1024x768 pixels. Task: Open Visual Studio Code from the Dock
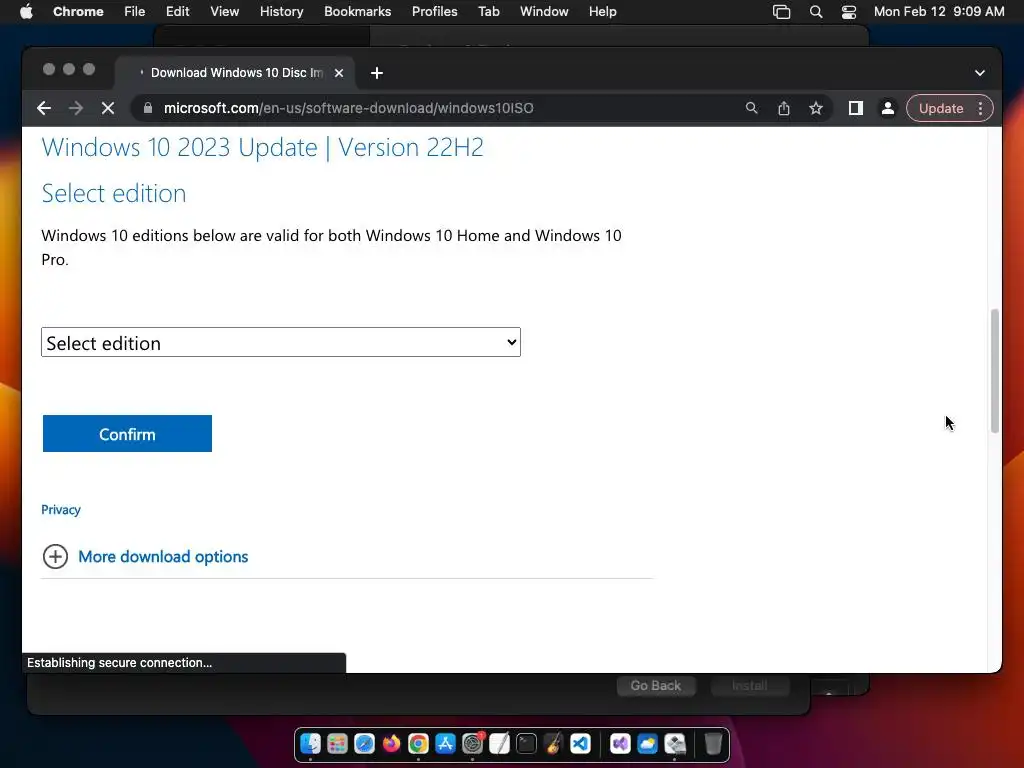[580, 744]
